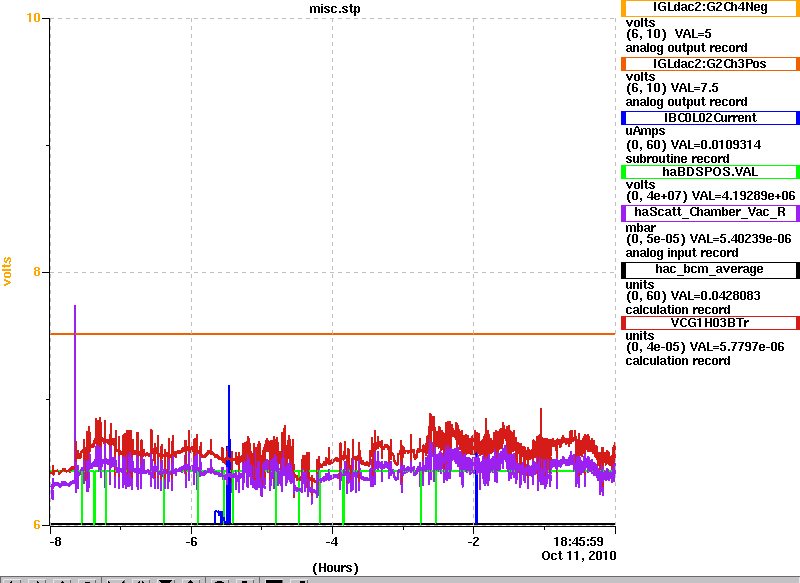Click "calculation record" under hac_bcm_average
Screen dimensions: 800x583
point(678,310)
